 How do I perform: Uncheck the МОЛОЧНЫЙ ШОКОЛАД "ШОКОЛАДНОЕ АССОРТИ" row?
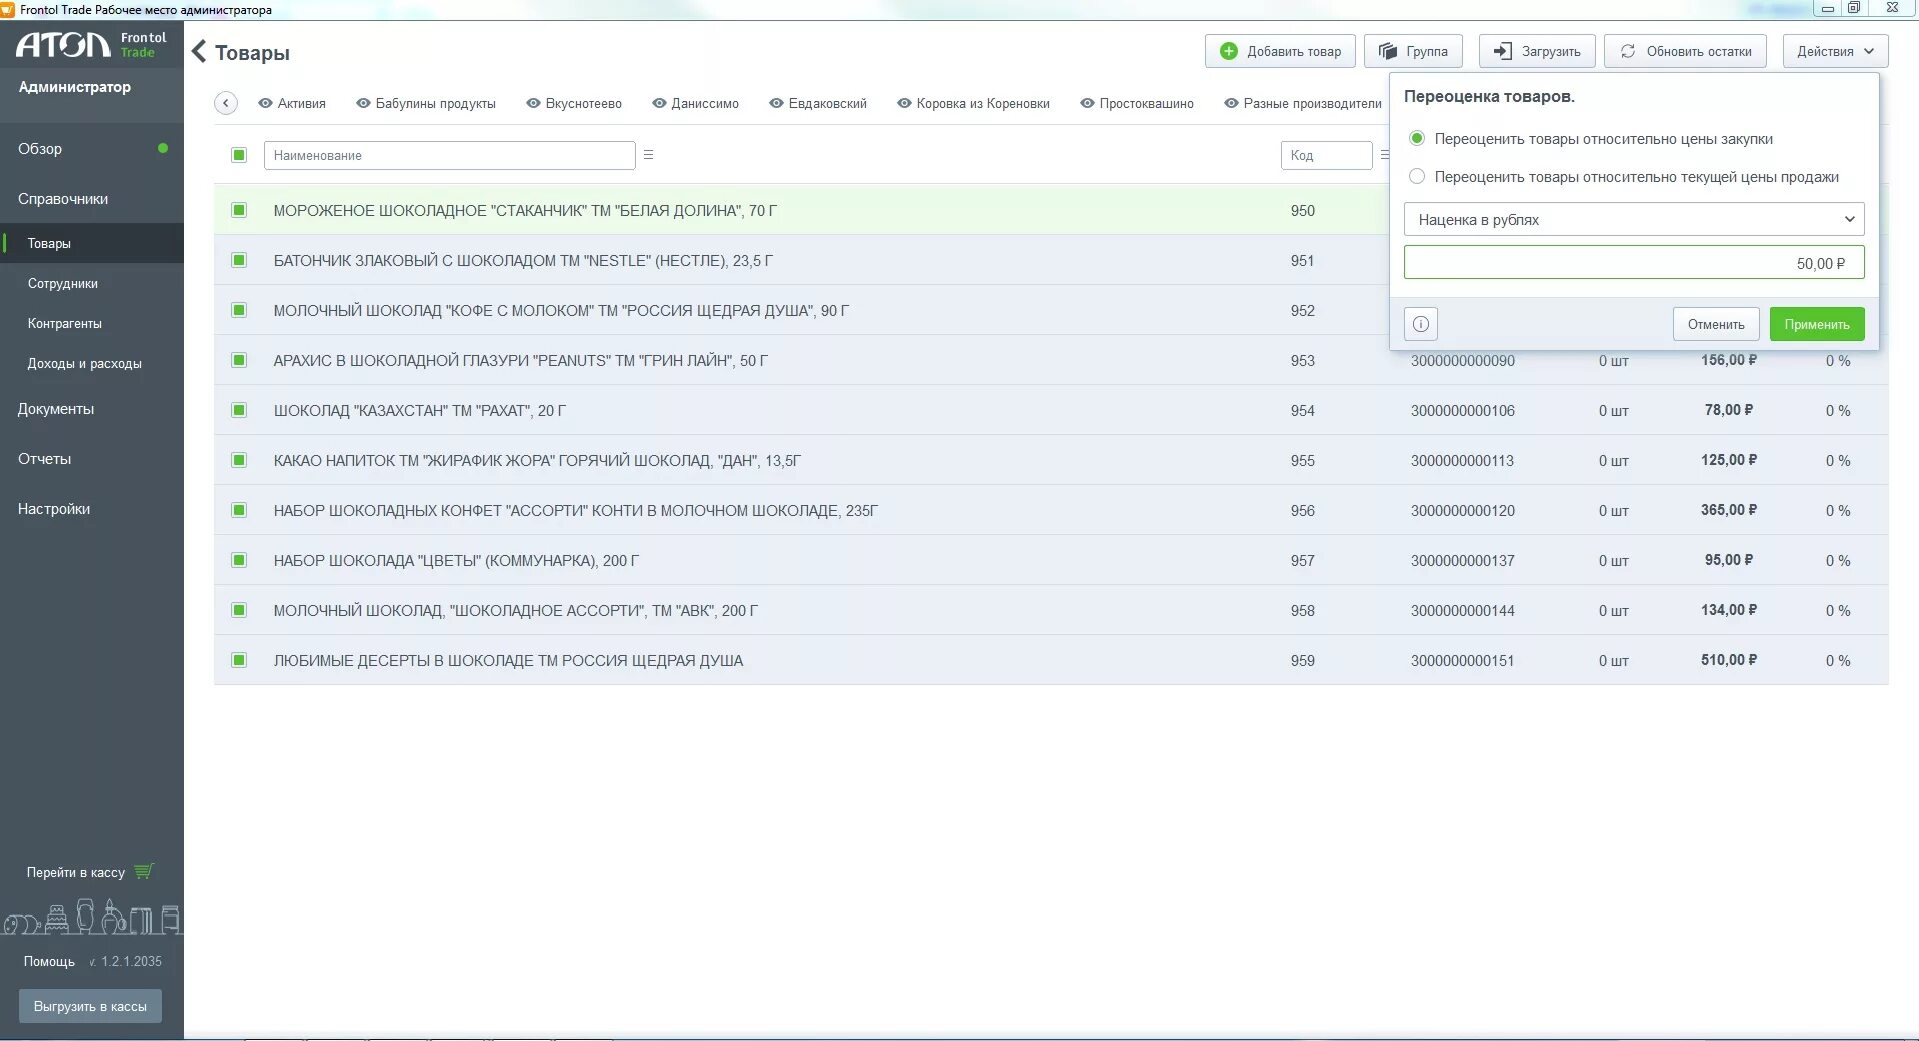coord(239,610)
